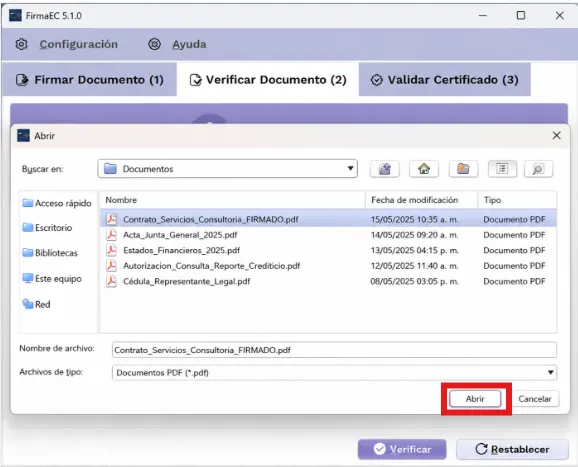Viewport: 578px width, 467px height.
Task: Switch to Firmar Documento (1) tab
Action: [x=90, y=80]
